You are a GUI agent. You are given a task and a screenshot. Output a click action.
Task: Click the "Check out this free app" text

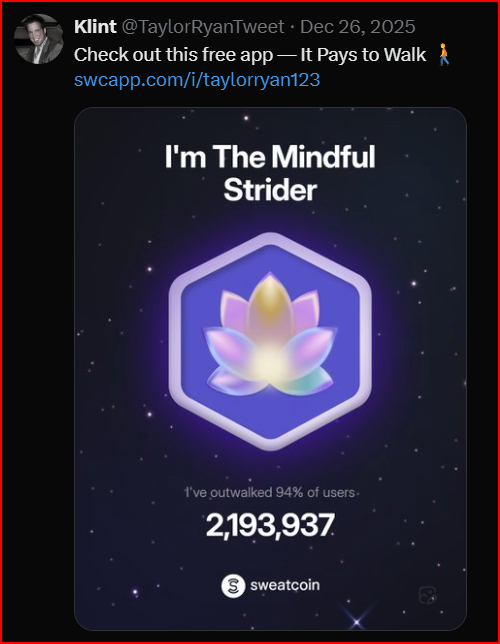click(173, 55)
